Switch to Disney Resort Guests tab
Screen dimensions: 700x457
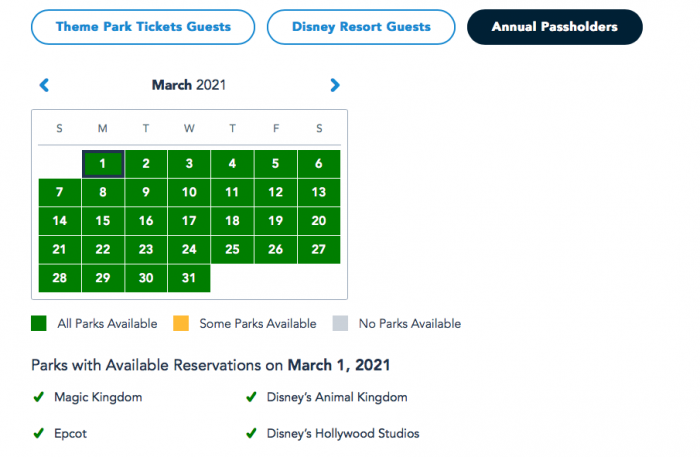361,26
